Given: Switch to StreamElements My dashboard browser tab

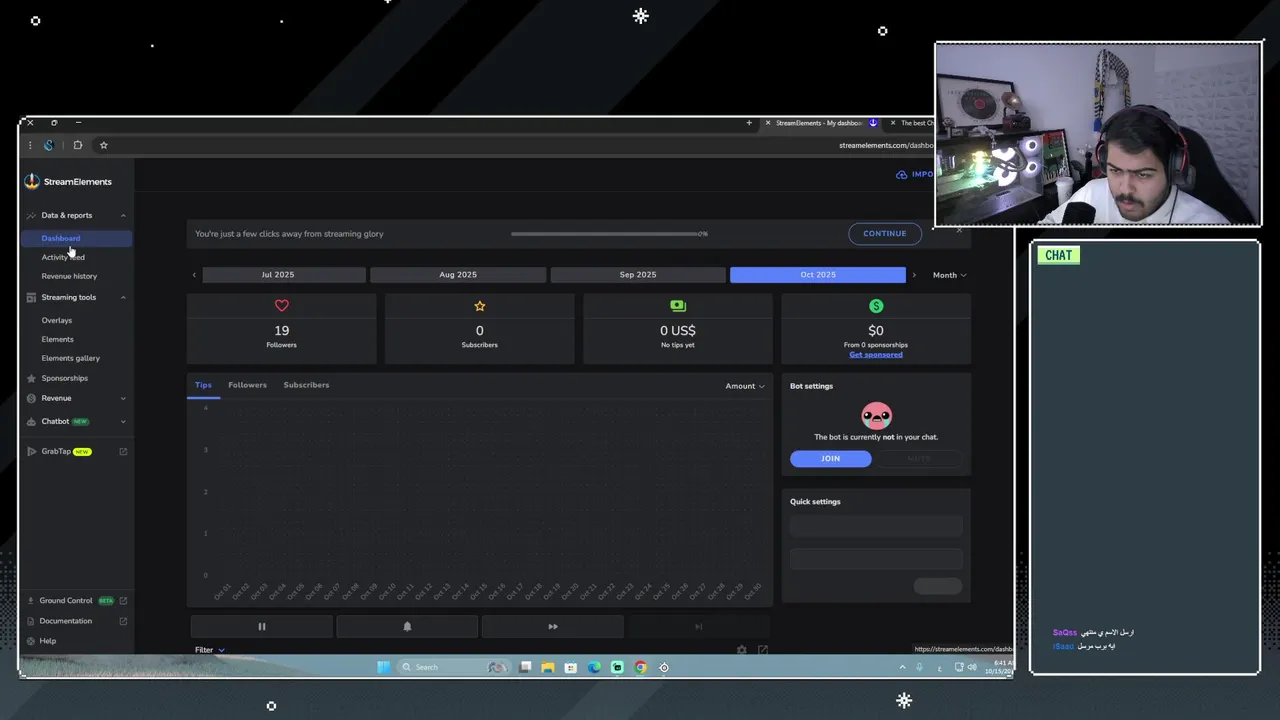Looking at the screenshot, I should pos(819,123).
